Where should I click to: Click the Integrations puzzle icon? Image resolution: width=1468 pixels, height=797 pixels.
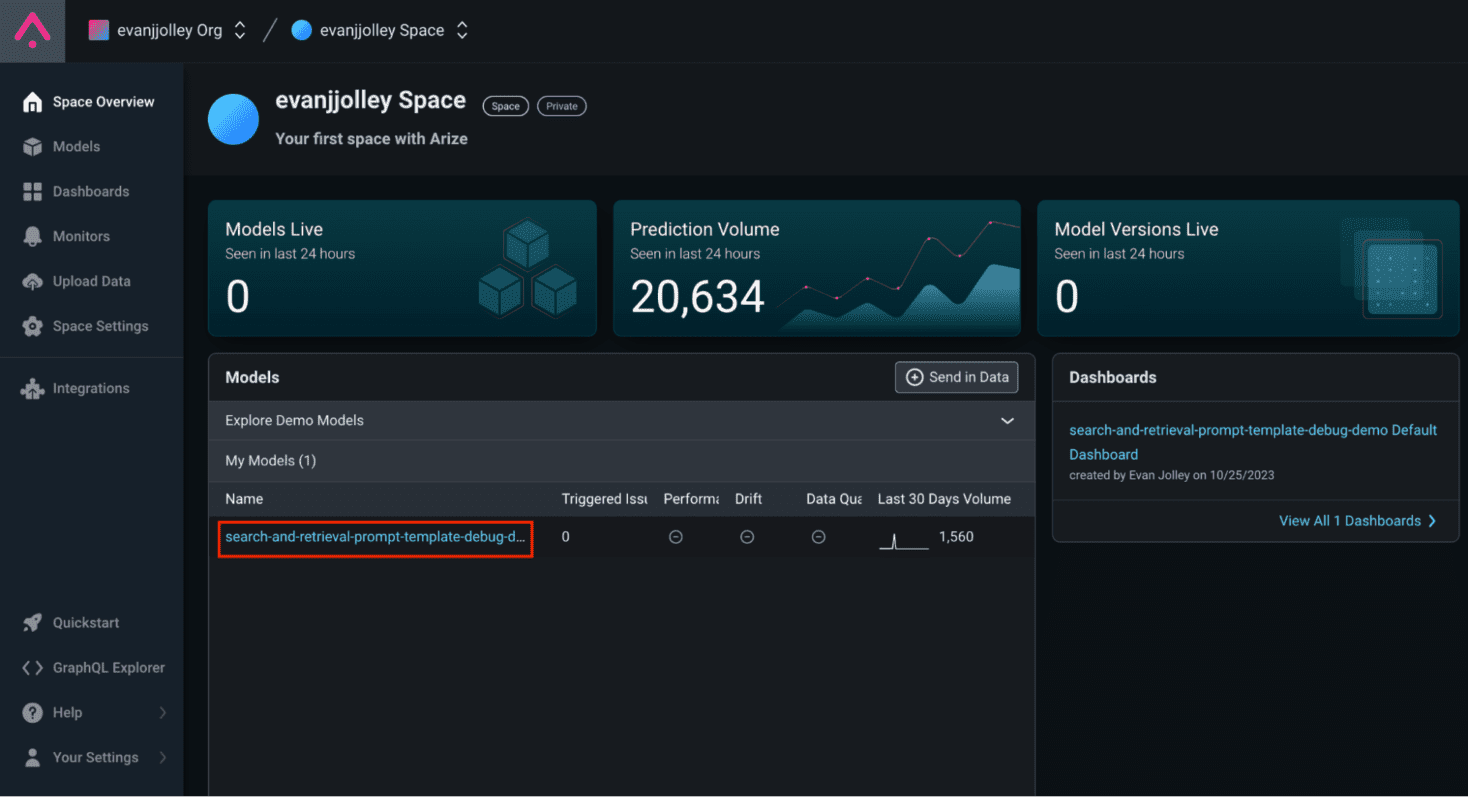click(x=33, y=389)
